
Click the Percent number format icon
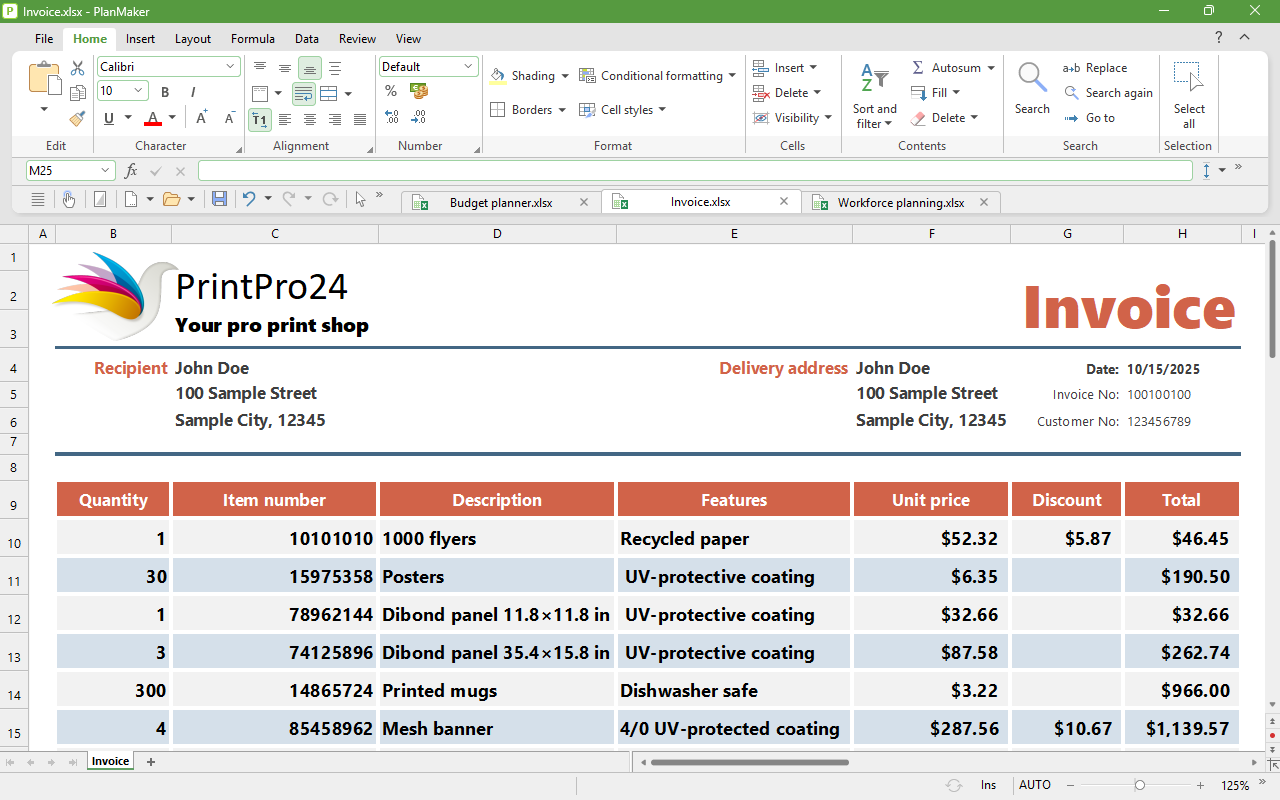pyautogui.click(x=391, y=92)
